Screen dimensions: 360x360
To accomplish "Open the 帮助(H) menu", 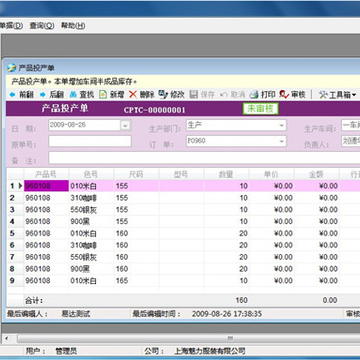I will (x=73, y=25).
